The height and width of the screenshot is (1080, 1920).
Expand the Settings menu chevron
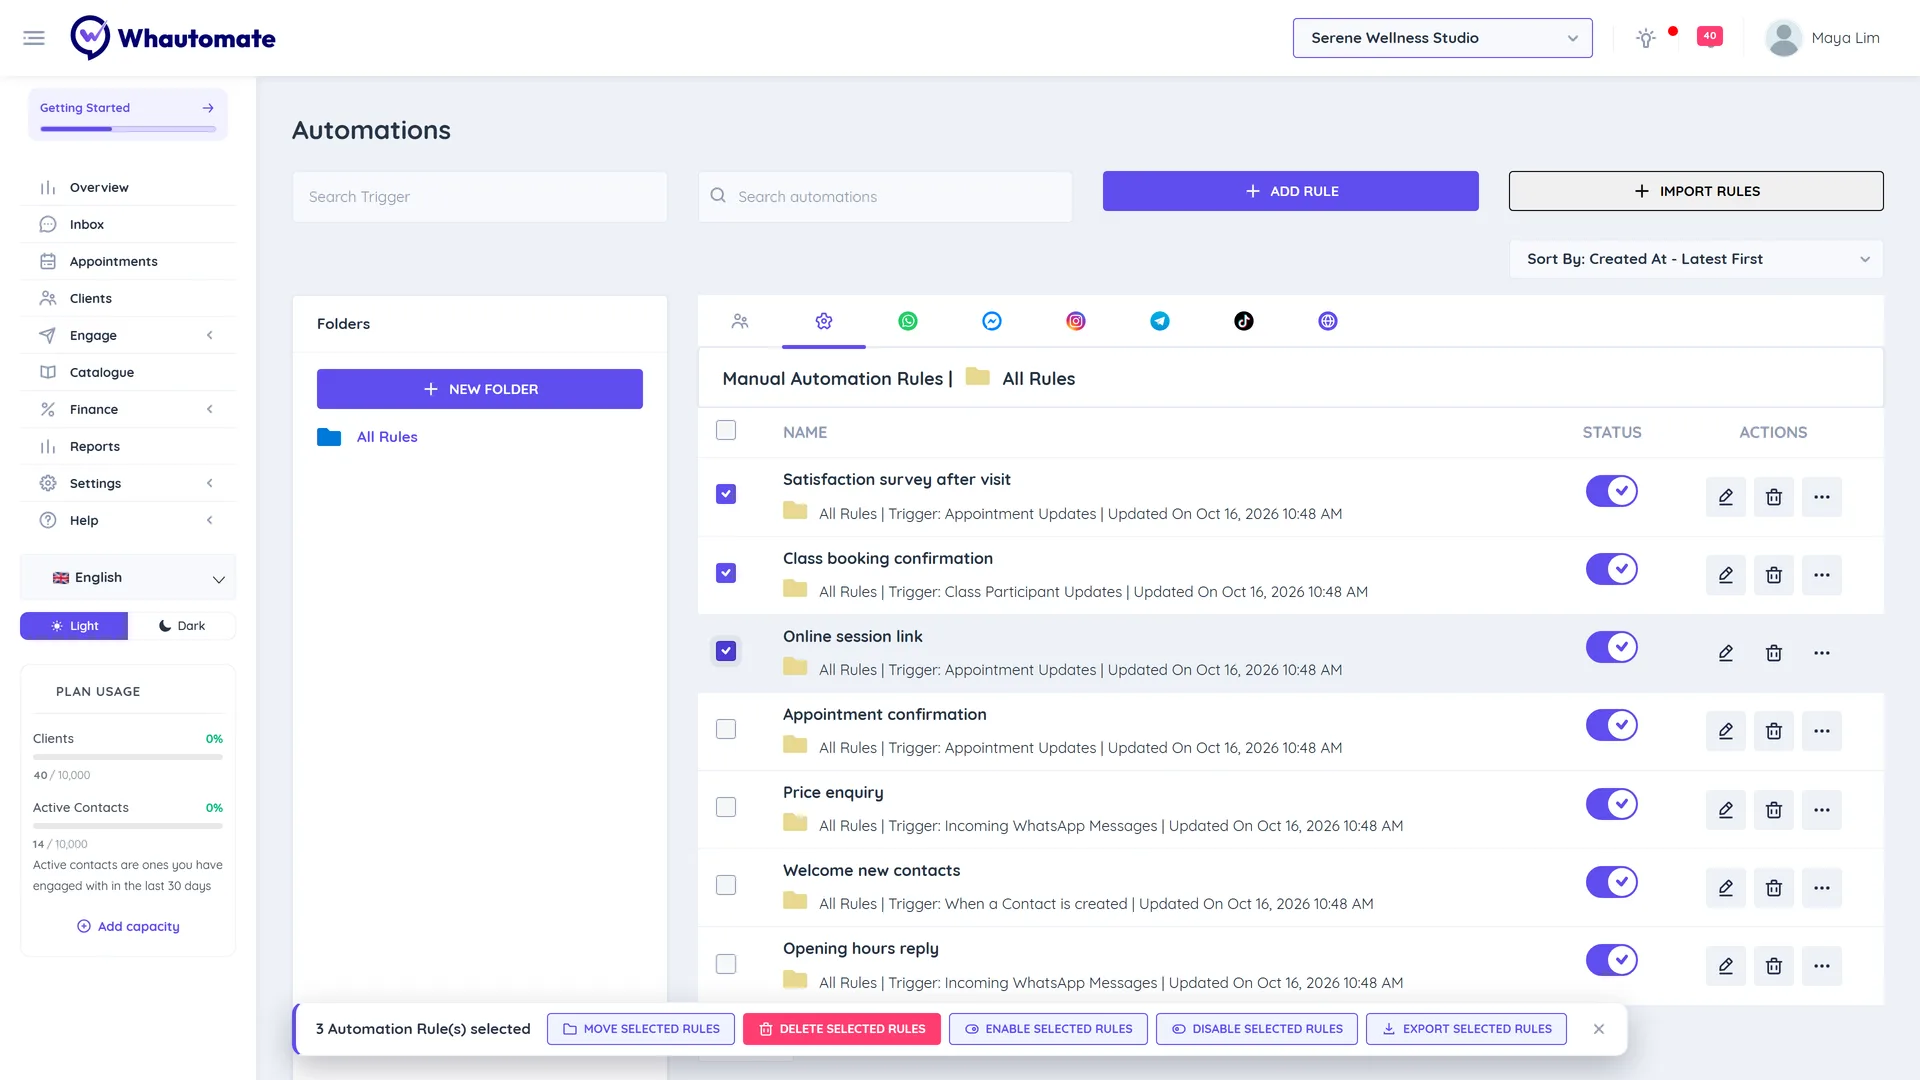pyautogui.click(x=210, y=484)
